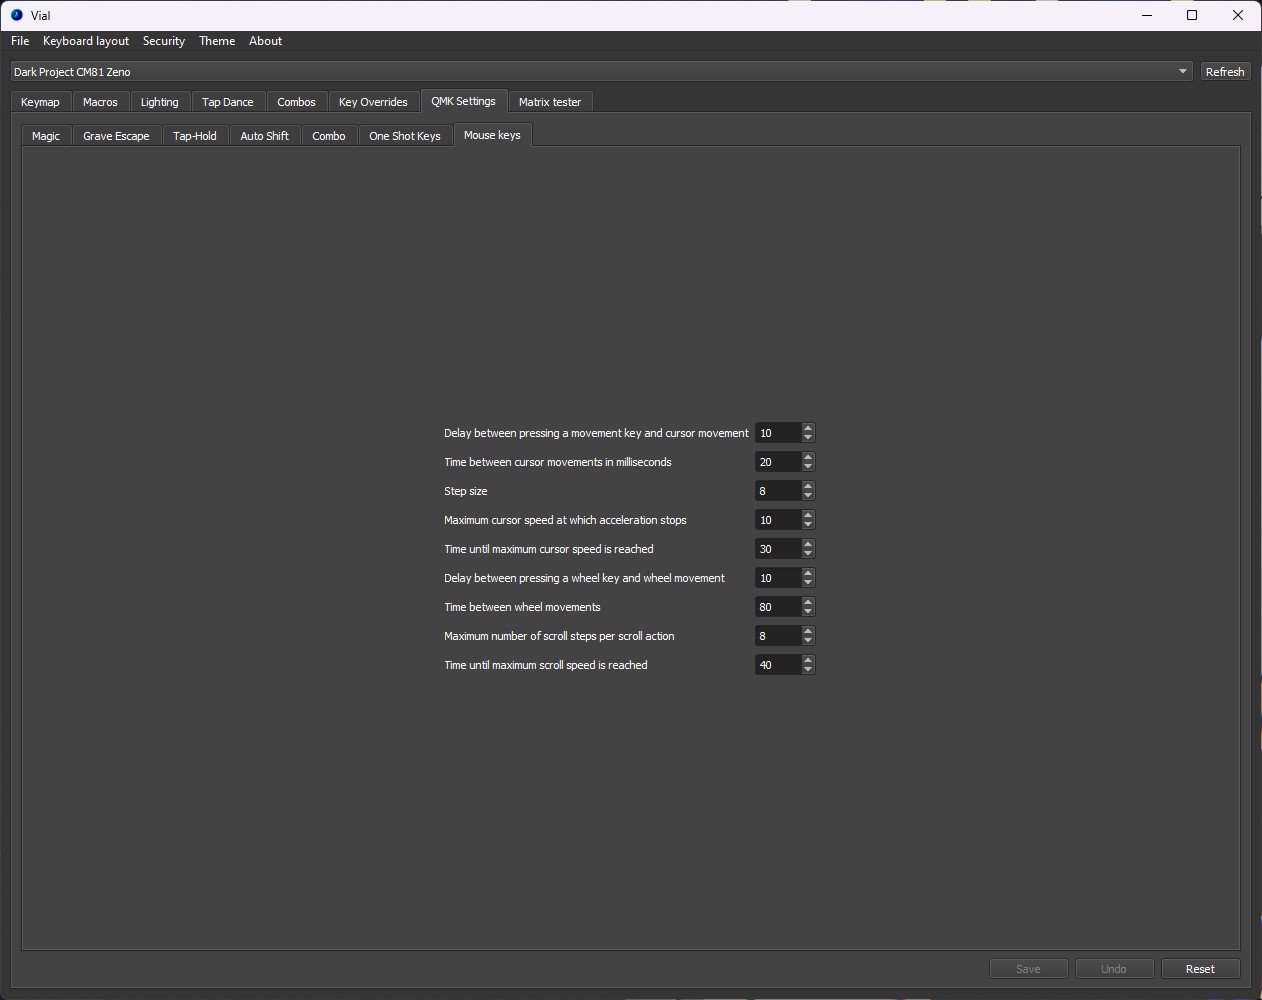This screenshot has height=1000, width=1262.
Task: Switch to the Tap Dance tab
Action: (228, 102)
